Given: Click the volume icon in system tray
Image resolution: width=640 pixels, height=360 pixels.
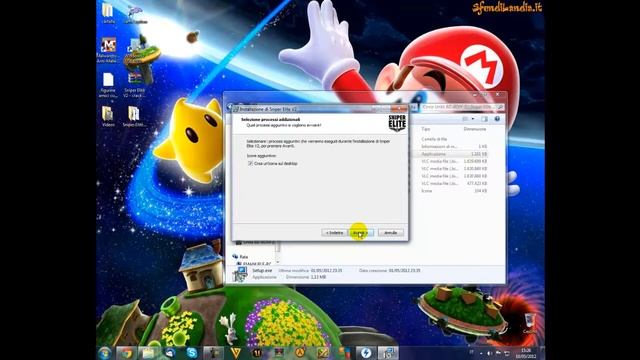Looking at the screenshot, I should [489, 353].
